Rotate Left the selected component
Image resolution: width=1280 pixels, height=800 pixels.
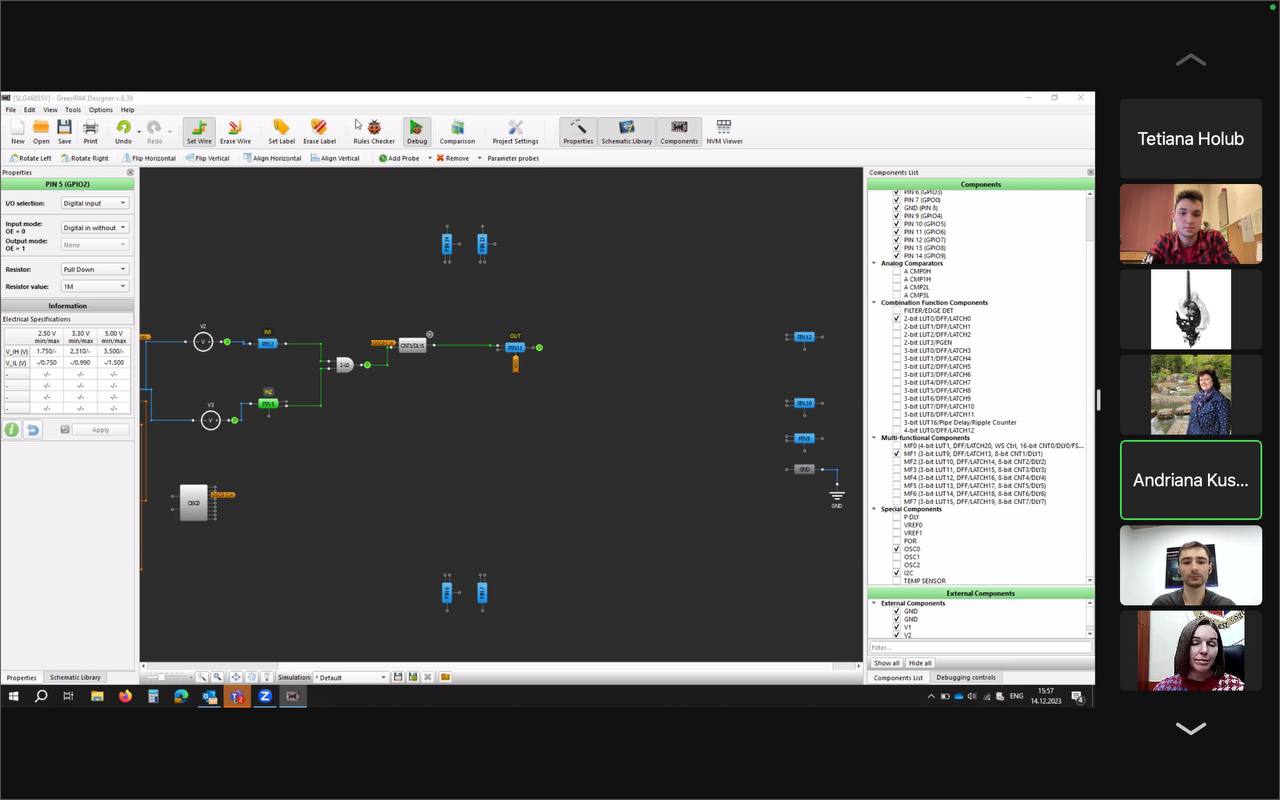30,158
